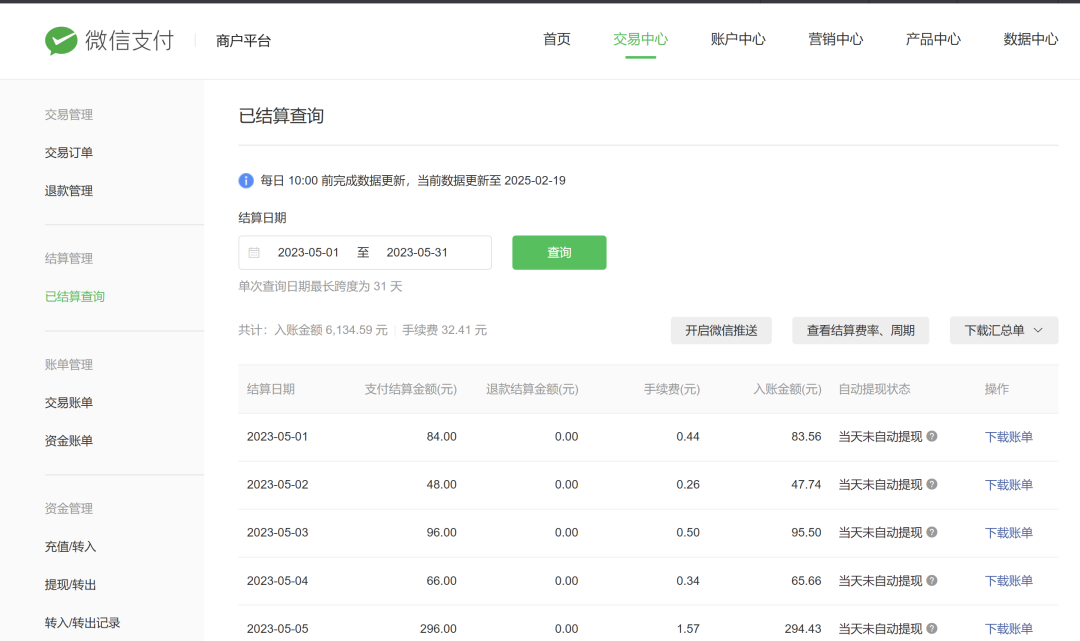Switch to the 账户中心 tab

click(x=738, y=40)
